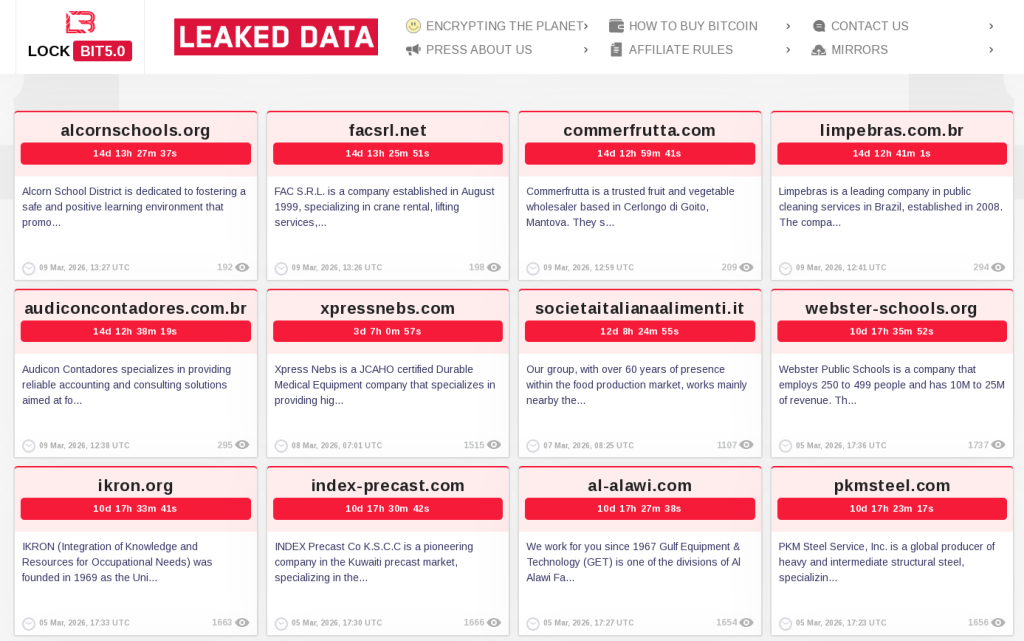Open the commerfrutta.com title link

click(639, 130)
